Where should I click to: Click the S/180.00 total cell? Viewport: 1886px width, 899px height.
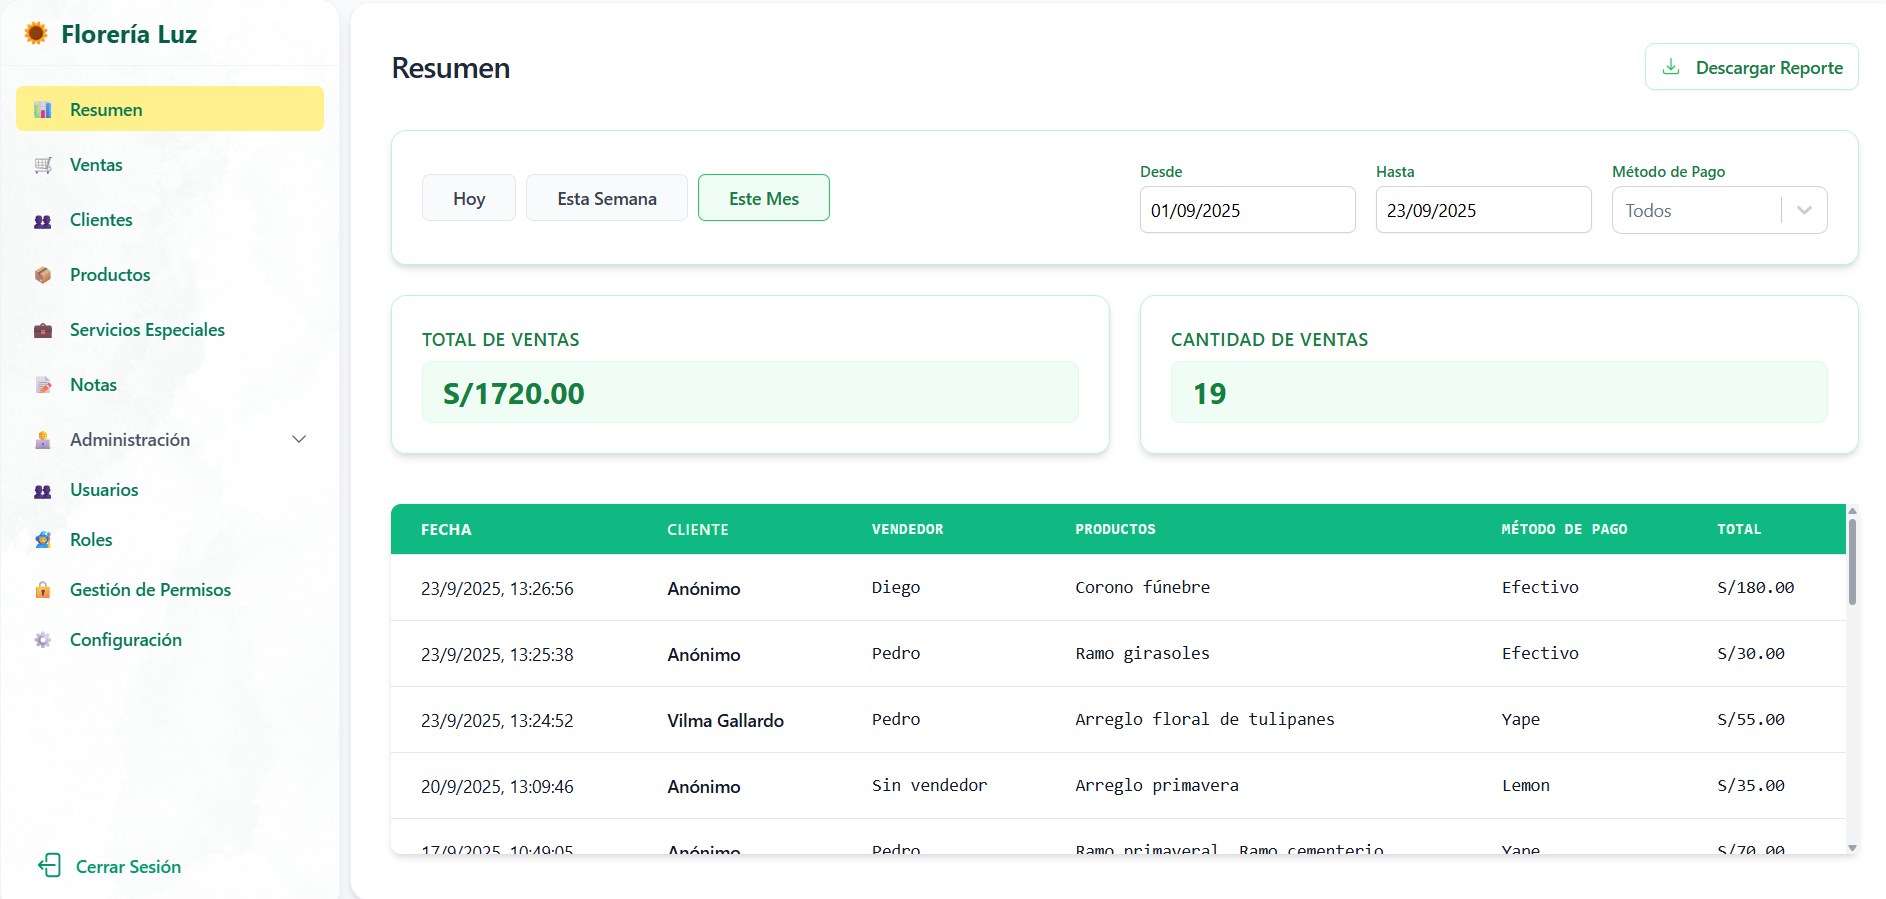click(1755, 587)
